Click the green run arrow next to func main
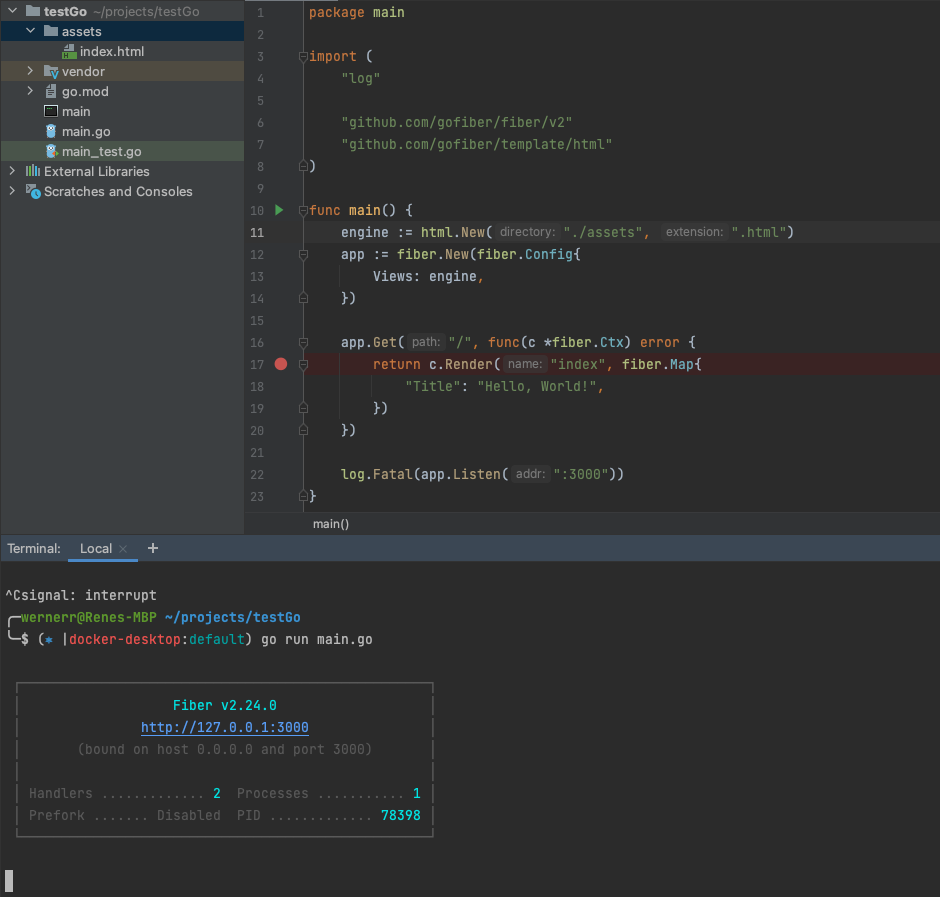The height and width of the screenshot is (897, 940). (279, 210)
